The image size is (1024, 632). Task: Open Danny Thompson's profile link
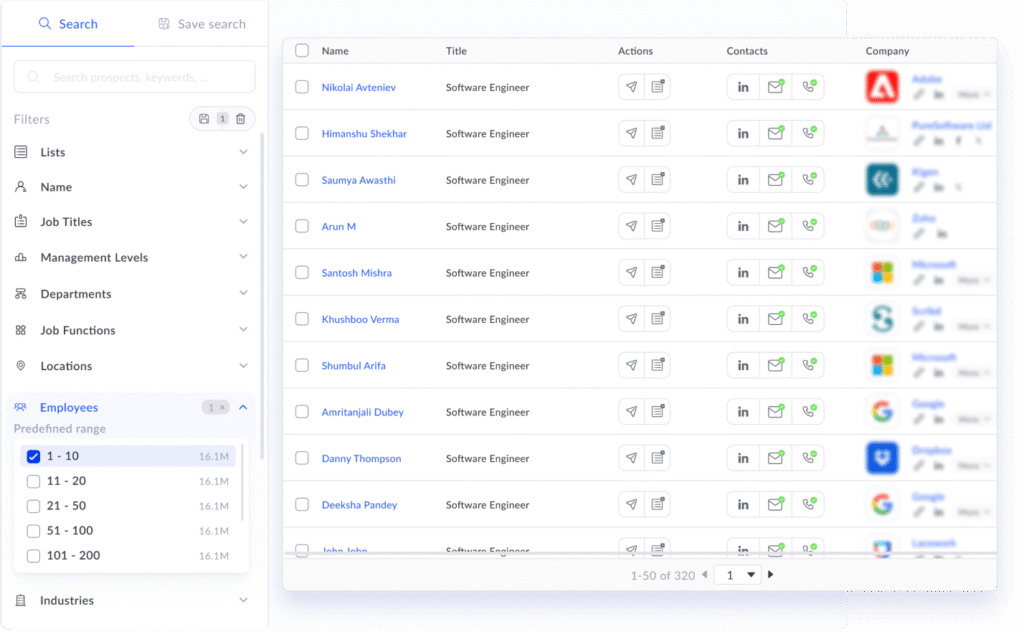point(361,459)
